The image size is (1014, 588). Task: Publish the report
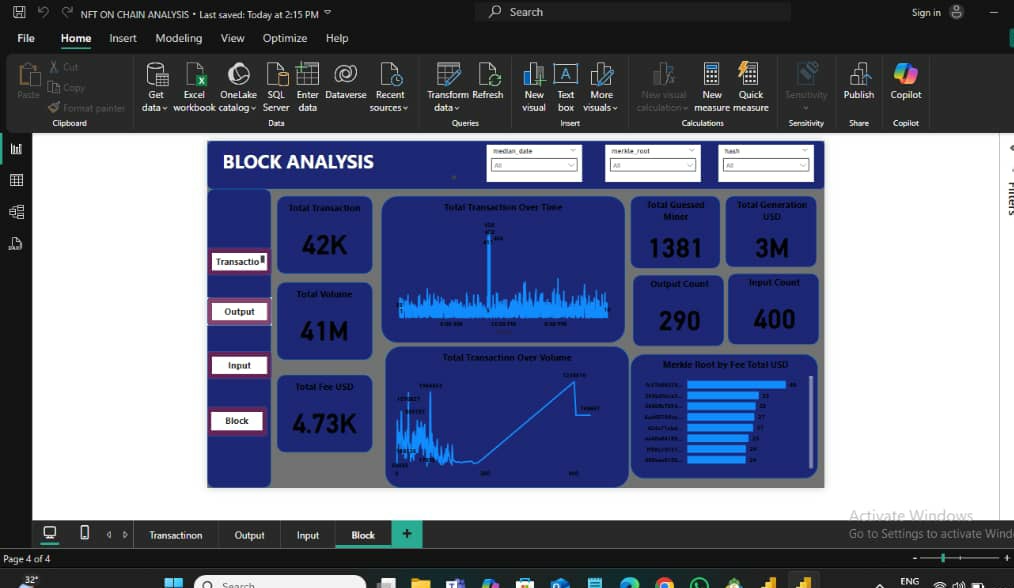[x=859, y=82]
